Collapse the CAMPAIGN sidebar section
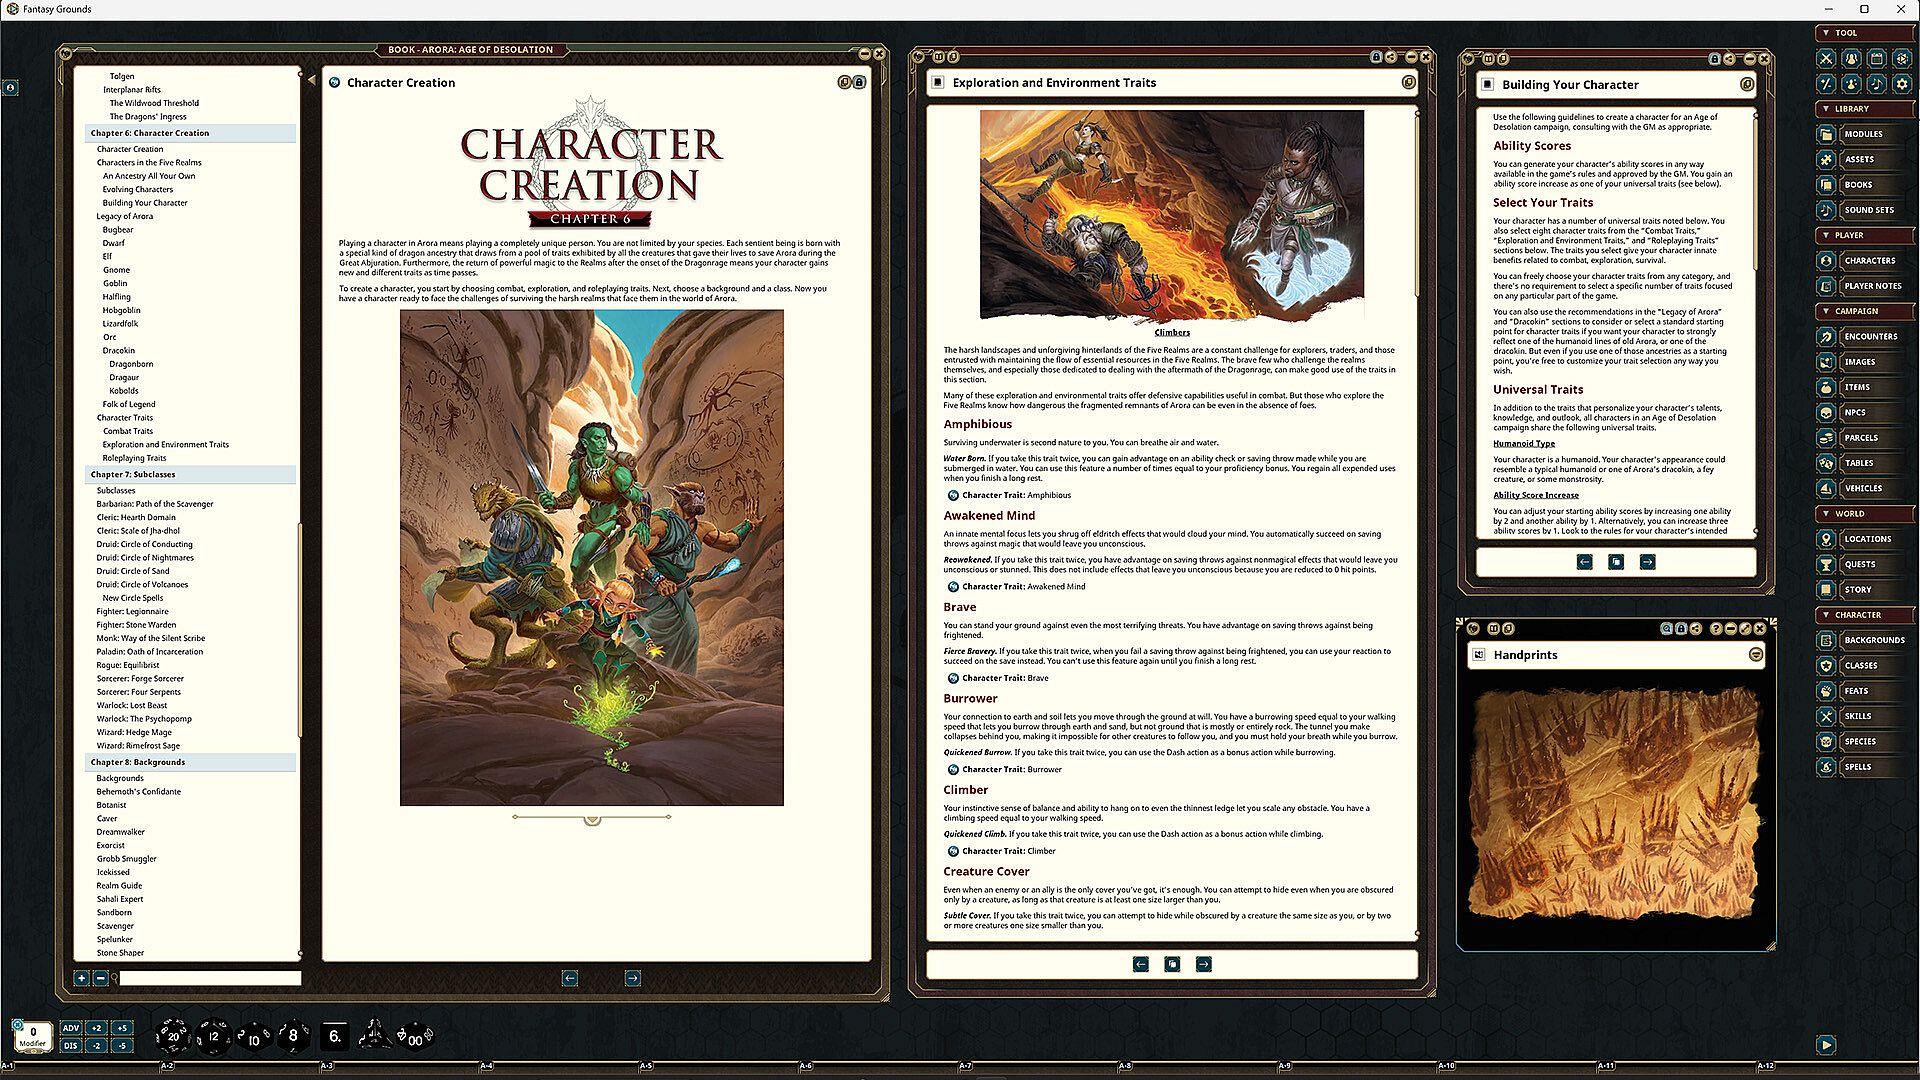1920x1080 pixels. pos(1826,311)
